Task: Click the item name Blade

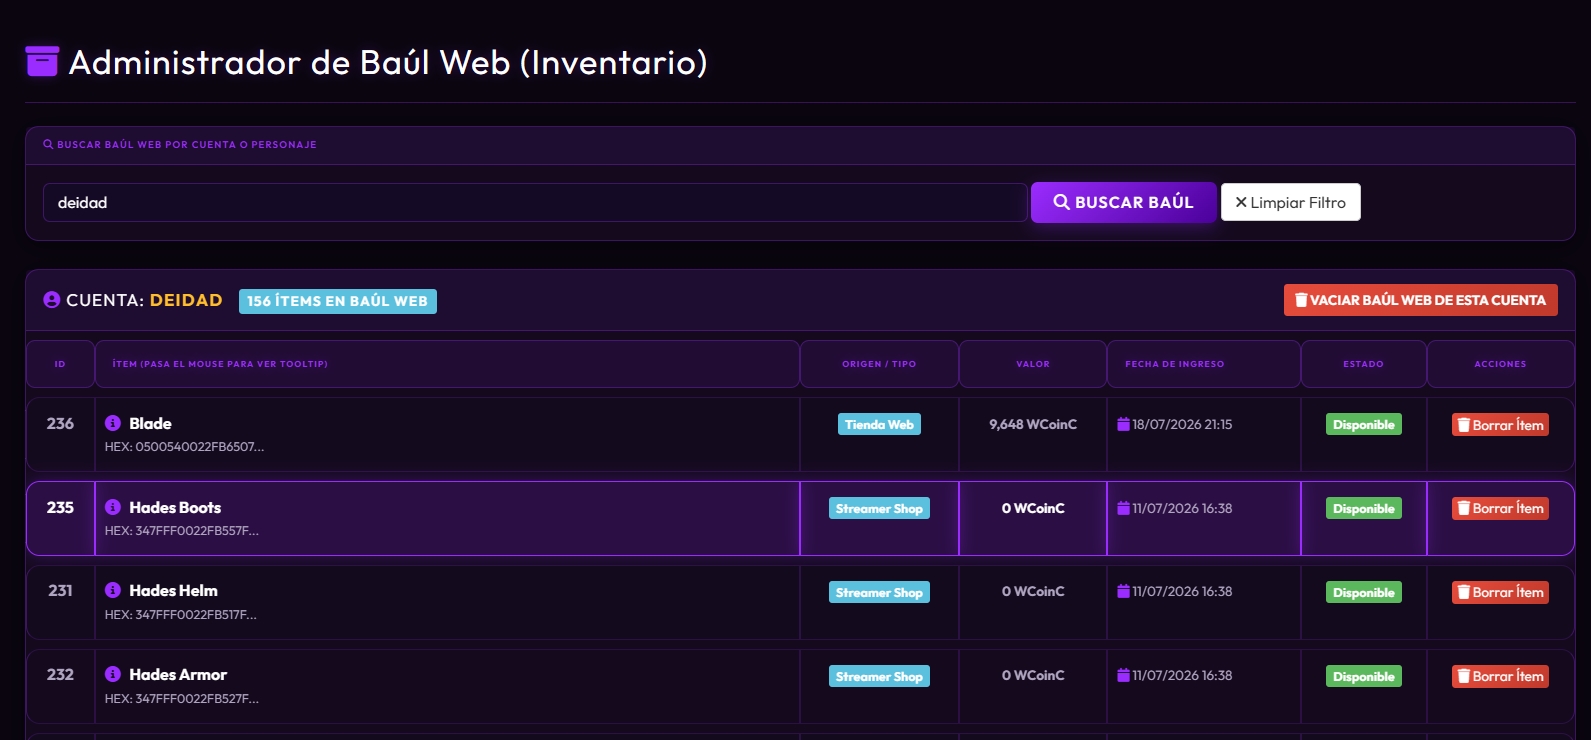Action: click(x=150, y=423)
